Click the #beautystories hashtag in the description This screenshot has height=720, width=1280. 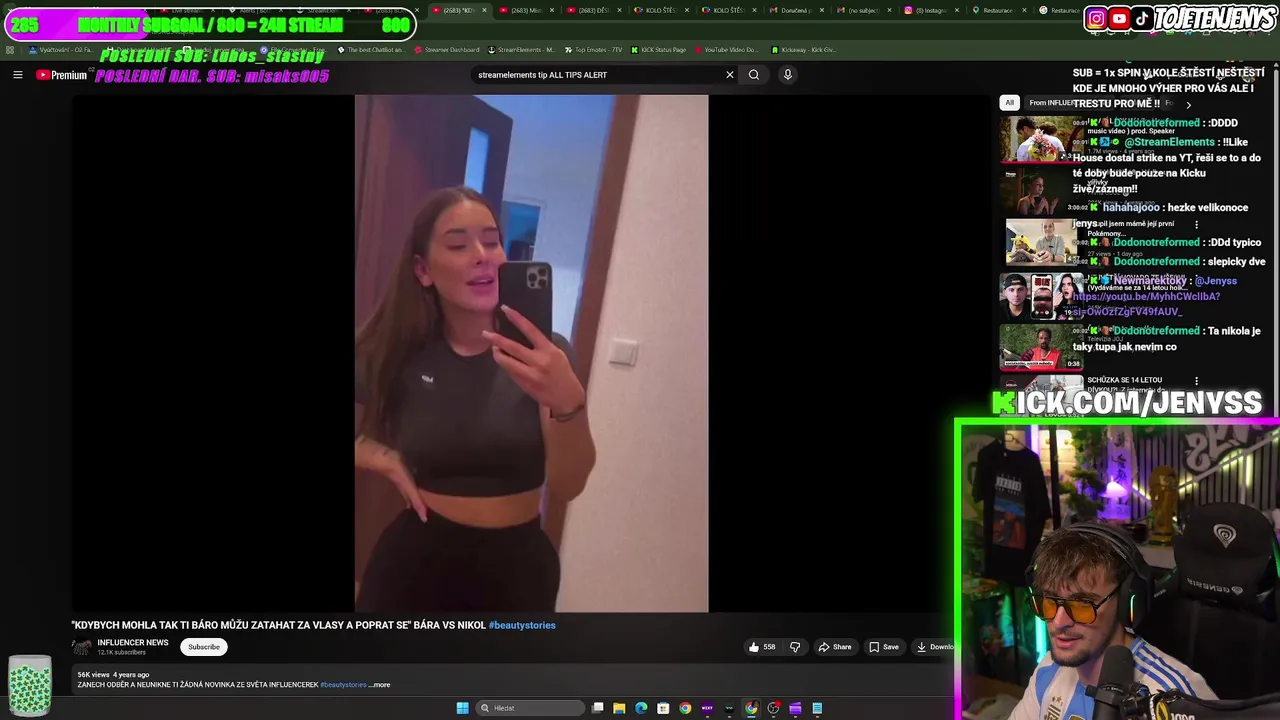343,685
